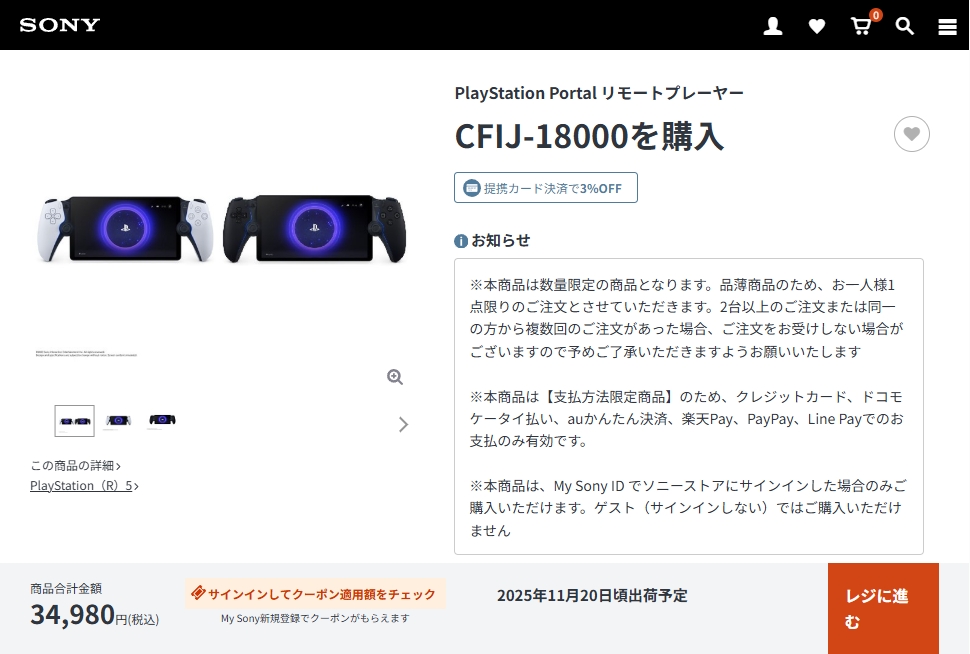Open the search magnifier icon
970x654 pixels.
(904, 26)
